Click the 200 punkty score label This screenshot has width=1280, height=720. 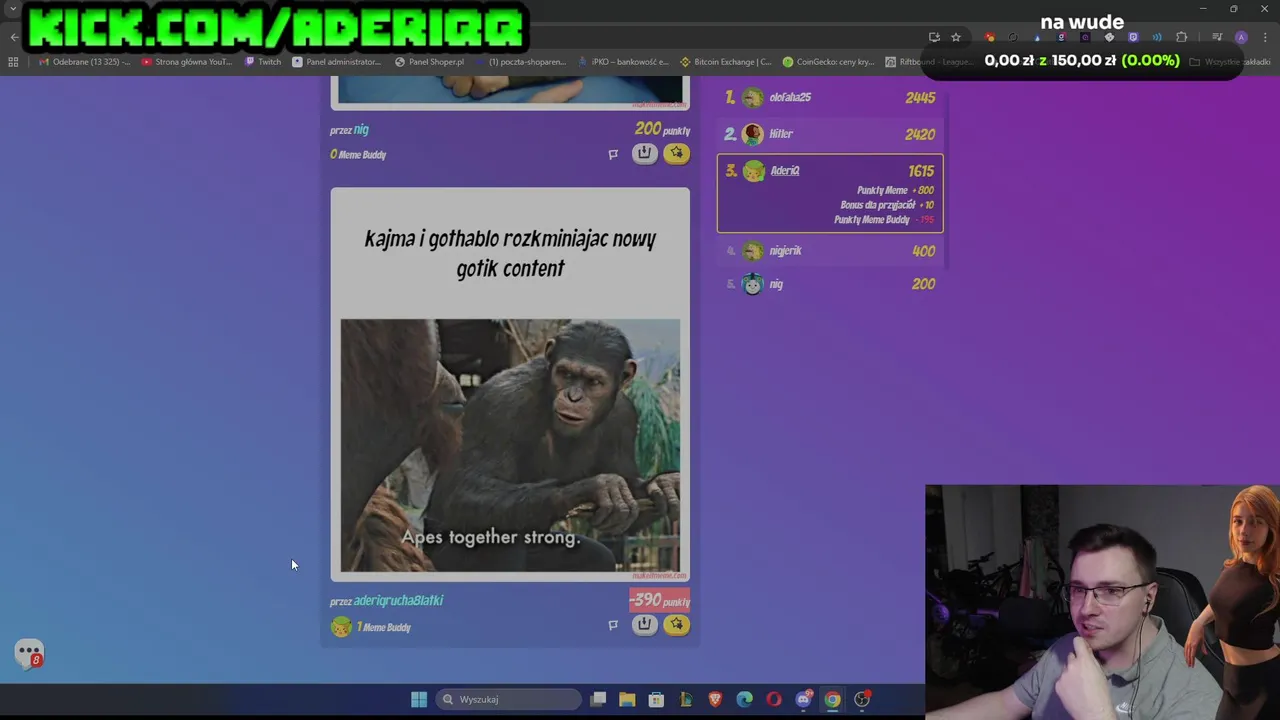tap(662, 130)
